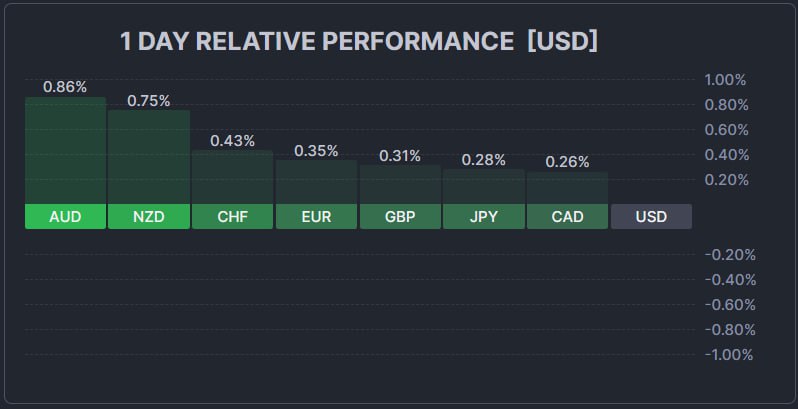798x409 pixels.
Task: Click the 0.86% value above AUD bar
Action: point(65,87)
